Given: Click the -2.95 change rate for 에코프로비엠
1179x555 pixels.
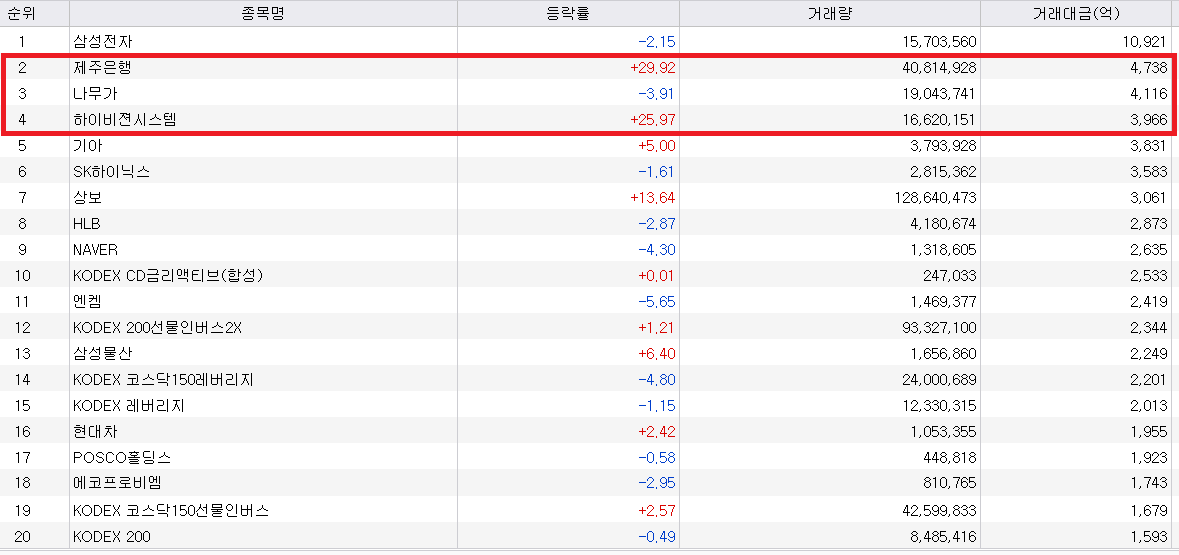Looking at the screenshot, I should point(656,484).
